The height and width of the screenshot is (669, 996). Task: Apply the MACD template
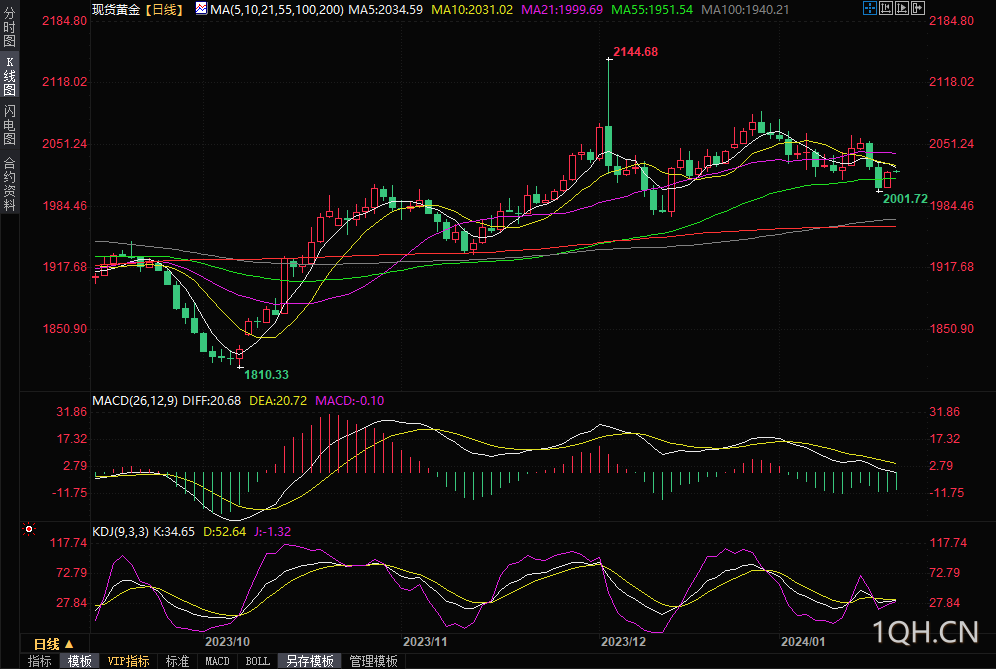217,661
